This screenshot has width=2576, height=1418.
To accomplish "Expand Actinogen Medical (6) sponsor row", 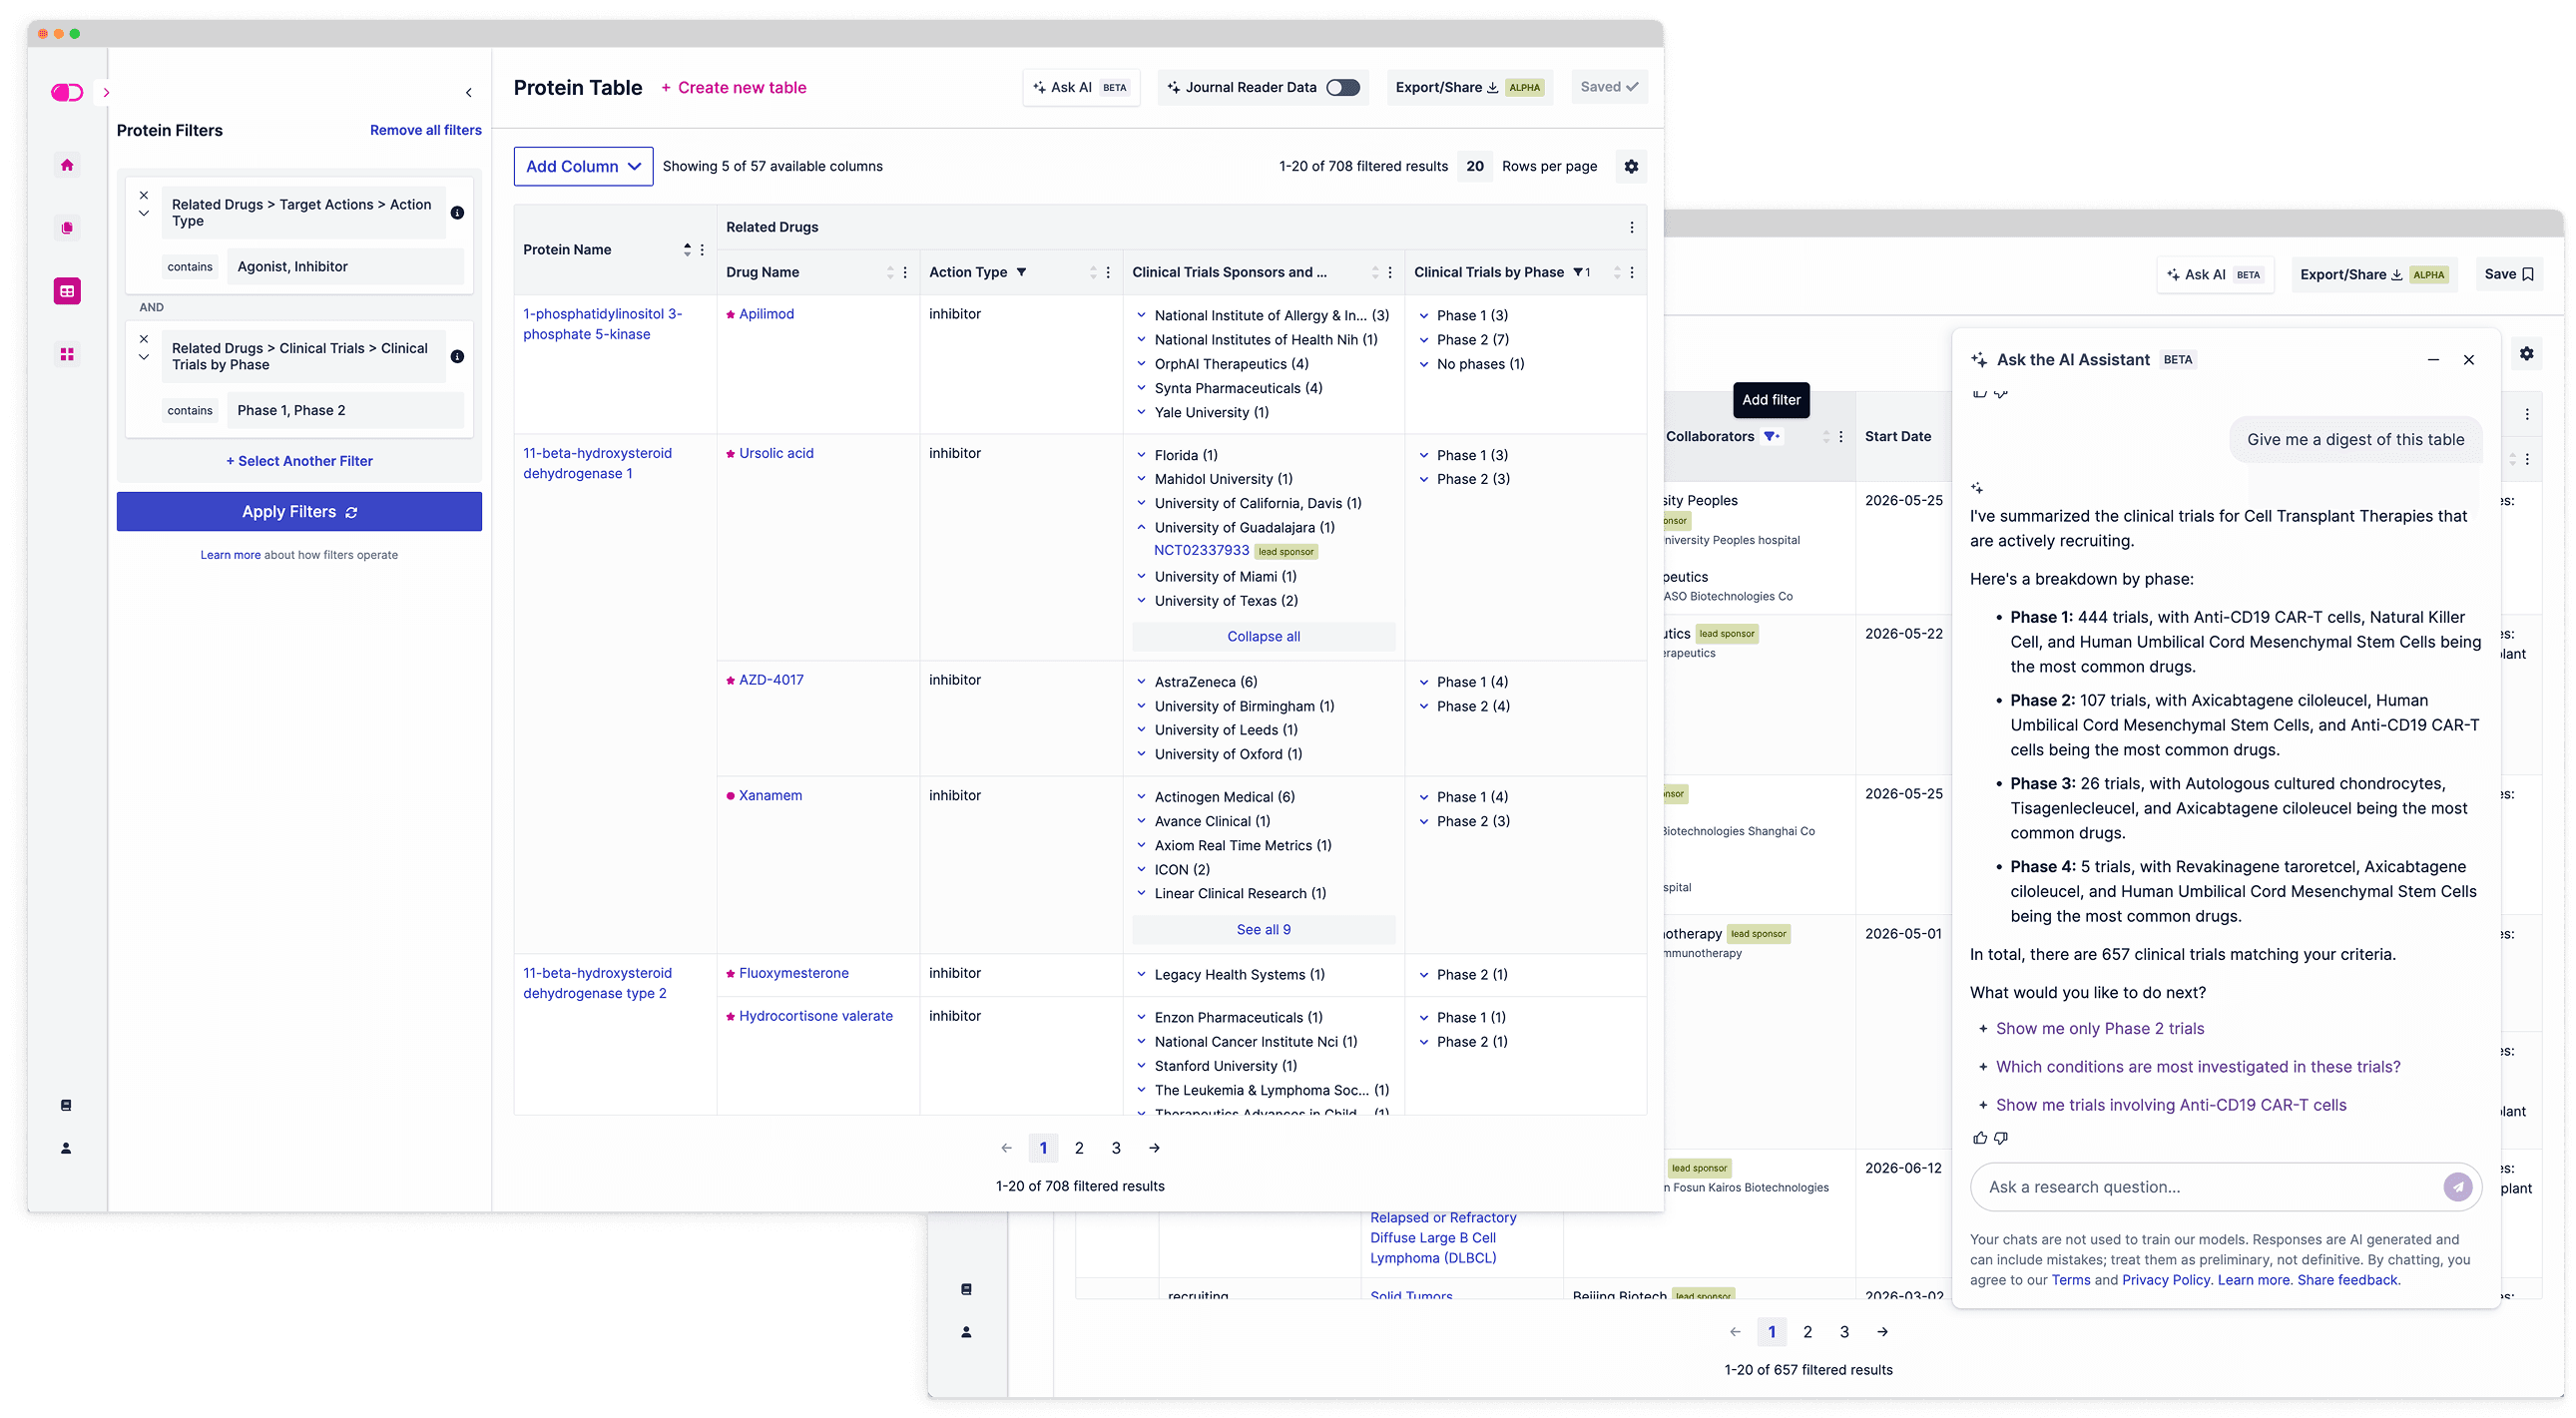I will pos(1141,797).
